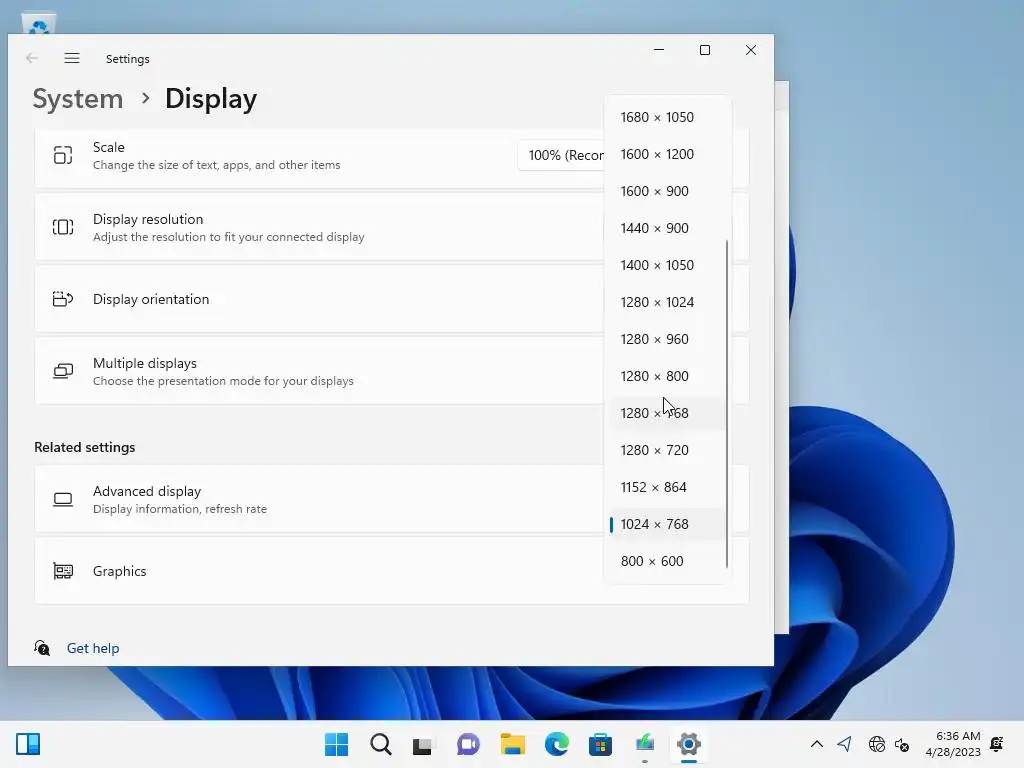Open File Explorer from the taskbar
This screenshot has width=1024, height=768.
[x=513, y=744]
